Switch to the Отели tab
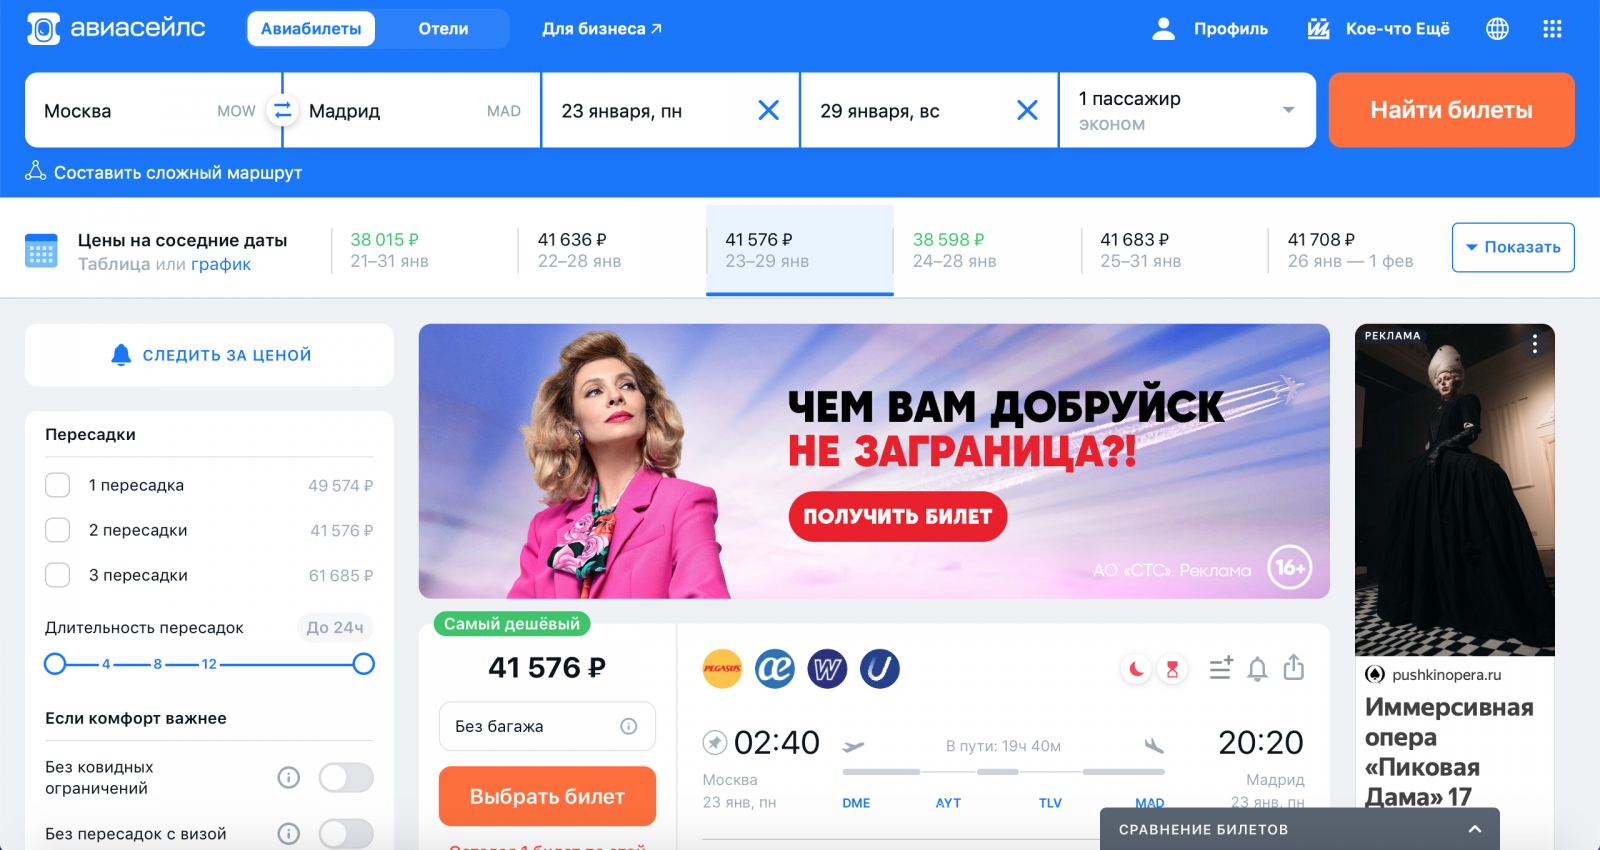The height and width of the screenshot is (850, 1600). pyautogui.click(x=443, y=29)
